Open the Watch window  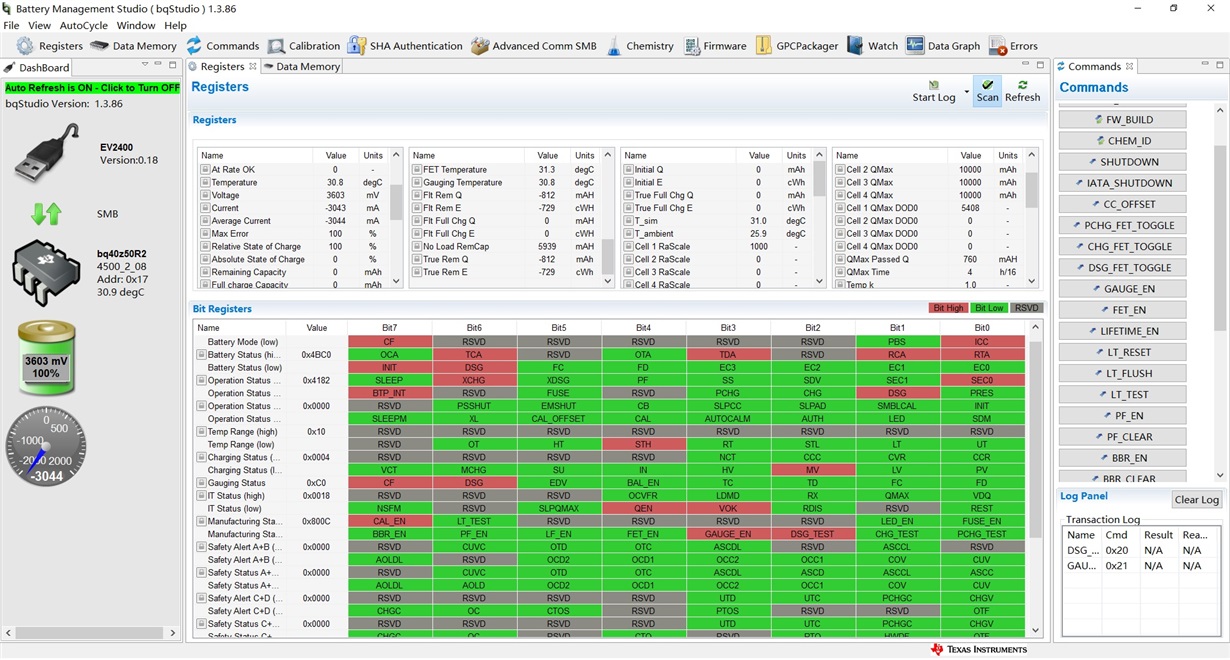coord(872,46)
